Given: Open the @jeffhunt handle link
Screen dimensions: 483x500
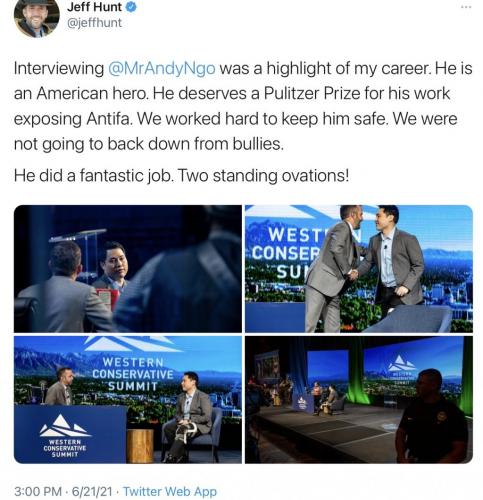Looking at the screenshot, I should pyautogui.click(x=94, y=23).
